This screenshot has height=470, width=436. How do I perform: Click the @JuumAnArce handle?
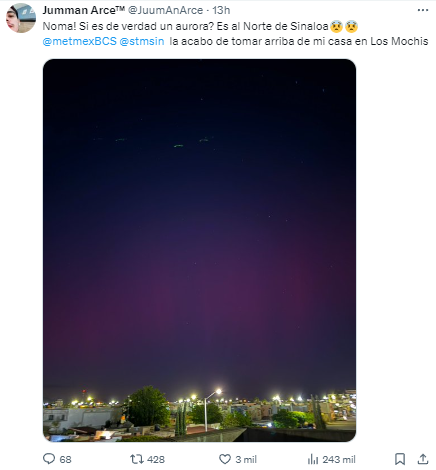pos(166,10)
